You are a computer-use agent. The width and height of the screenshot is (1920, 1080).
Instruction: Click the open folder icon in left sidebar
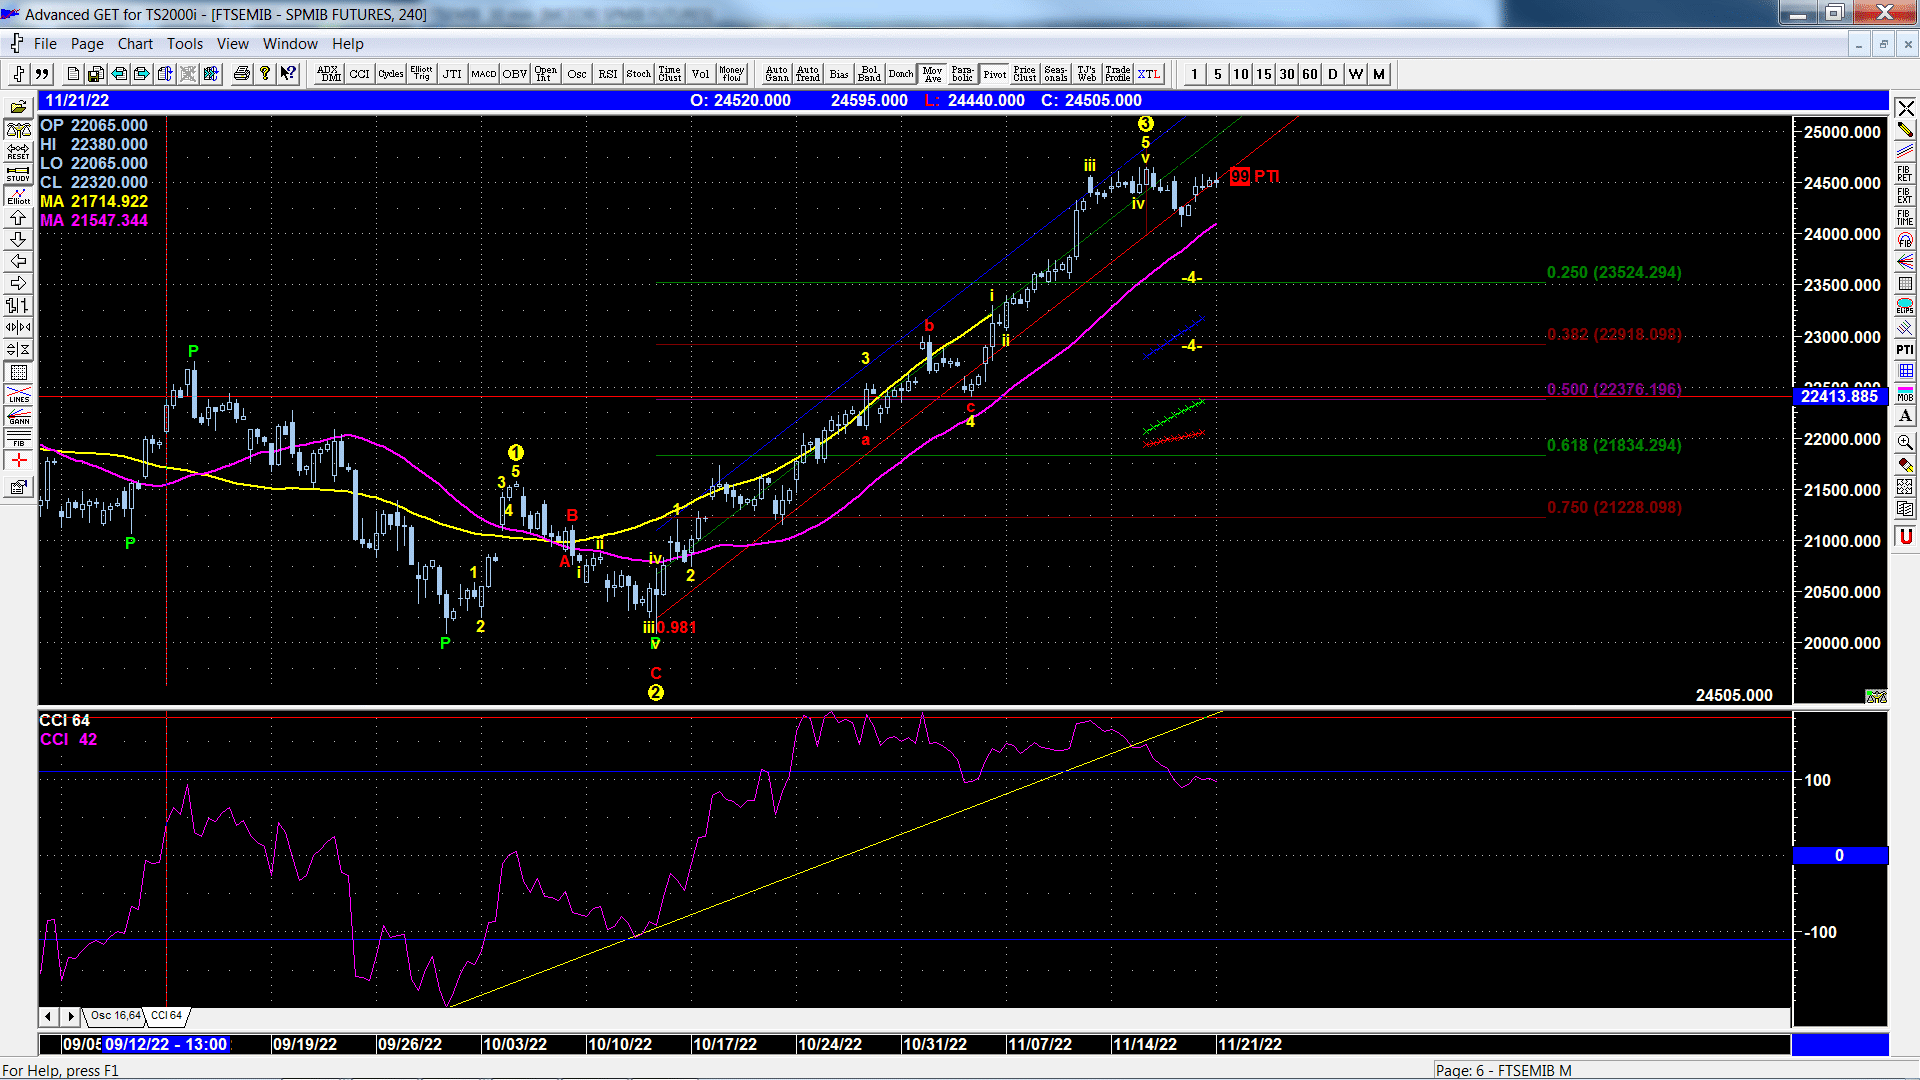(x=18, y=107)
